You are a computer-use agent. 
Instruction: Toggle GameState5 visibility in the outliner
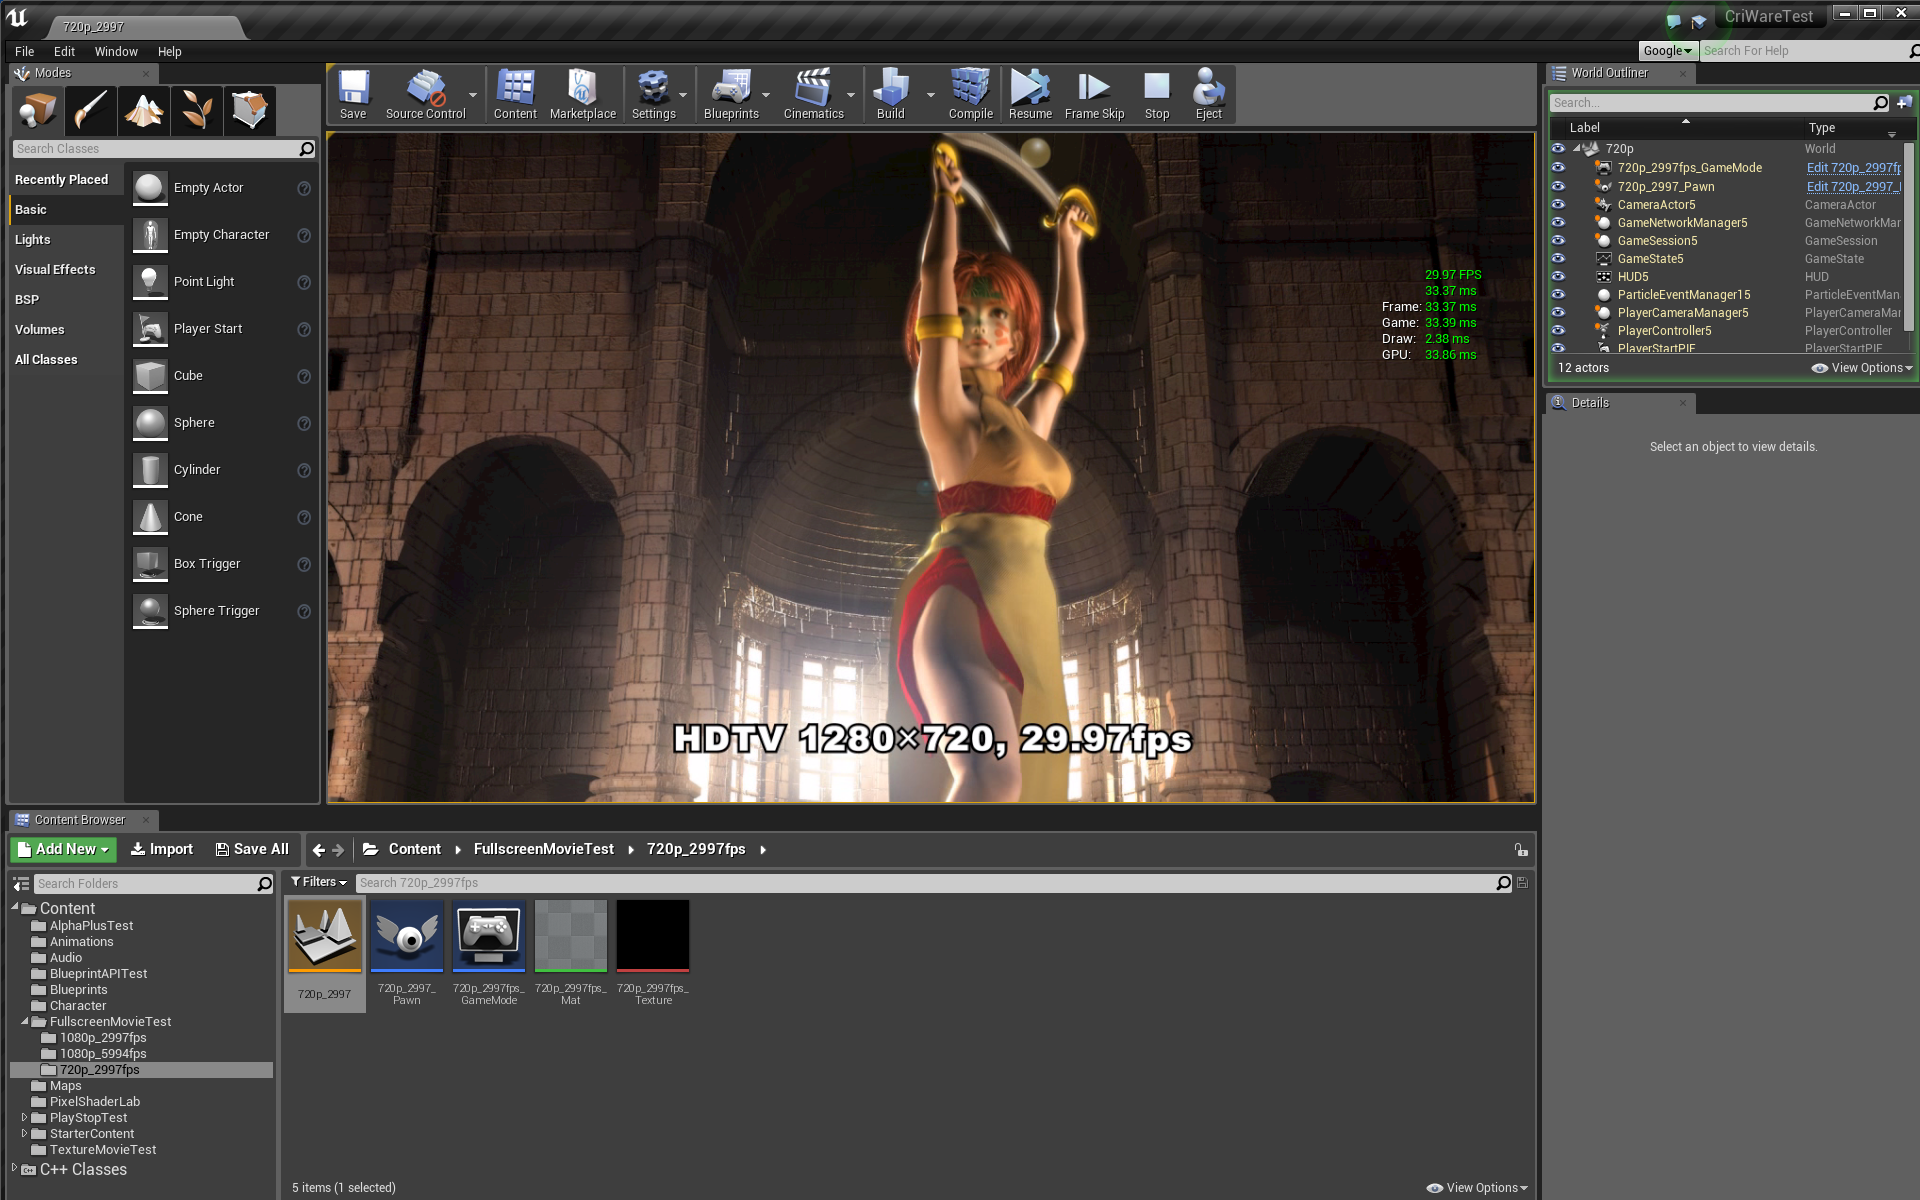click(1559, 258)
